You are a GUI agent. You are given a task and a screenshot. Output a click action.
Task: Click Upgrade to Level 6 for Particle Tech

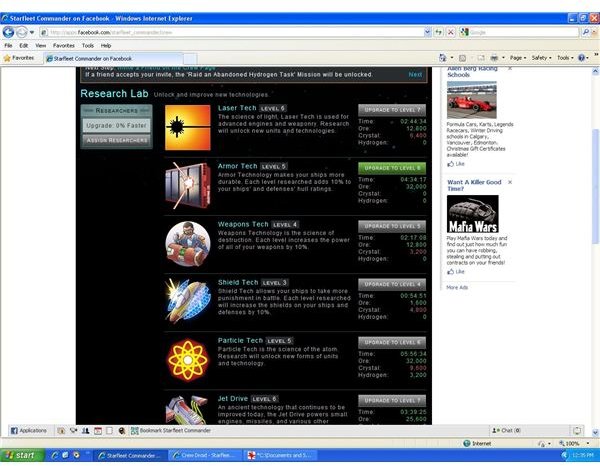coord(392,342)
